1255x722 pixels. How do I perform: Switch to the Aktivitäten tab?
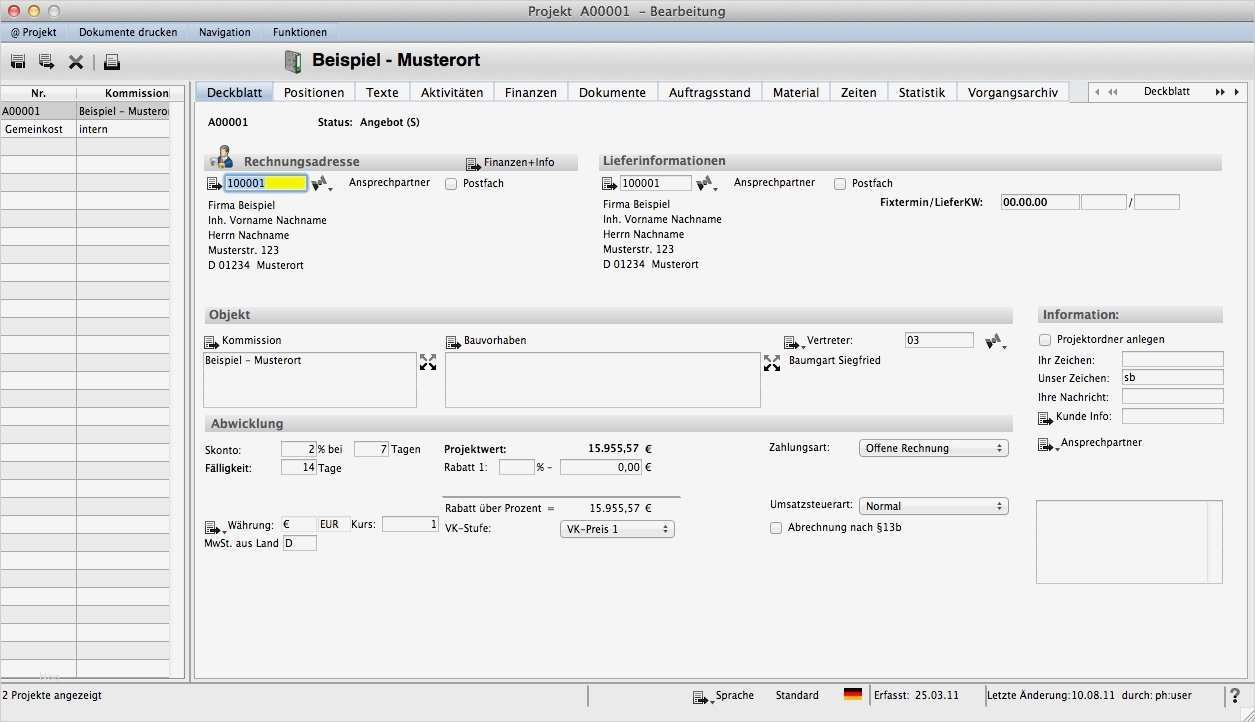[452, 92]
